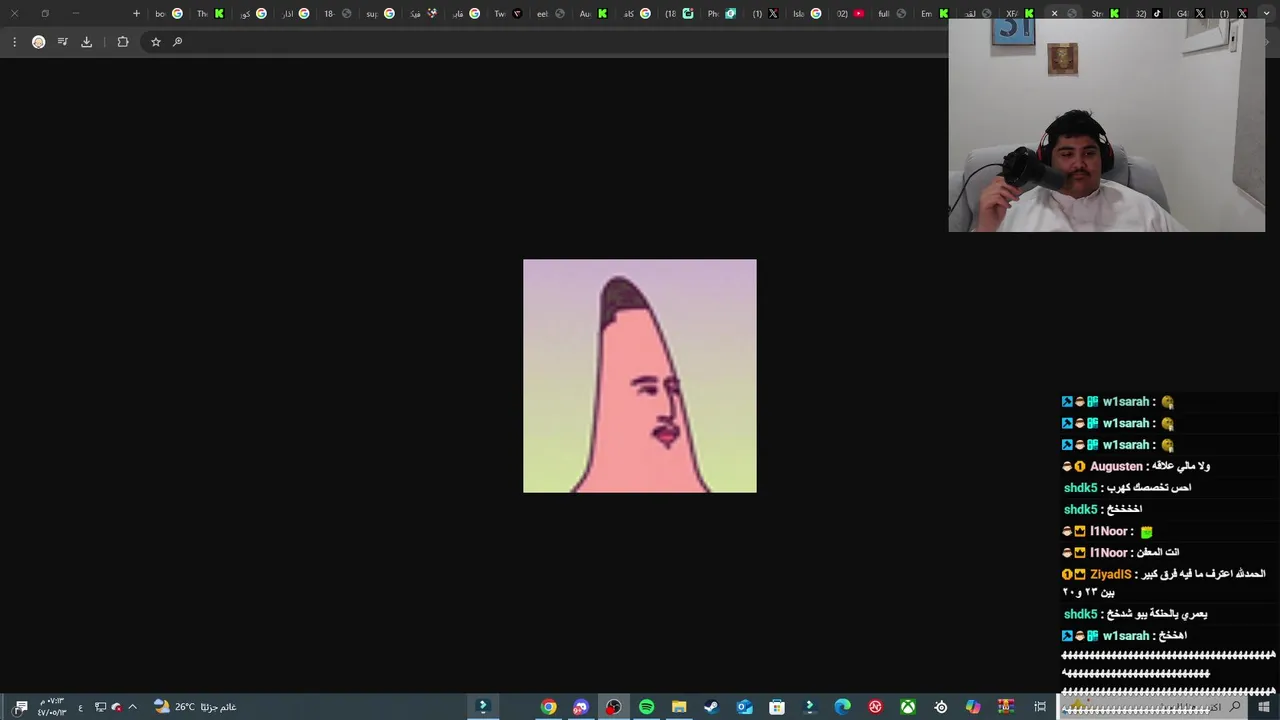The height and width of the screenshot is (720, 1280).
Task: Open the Chrome downloads icon
Action: 87,42
